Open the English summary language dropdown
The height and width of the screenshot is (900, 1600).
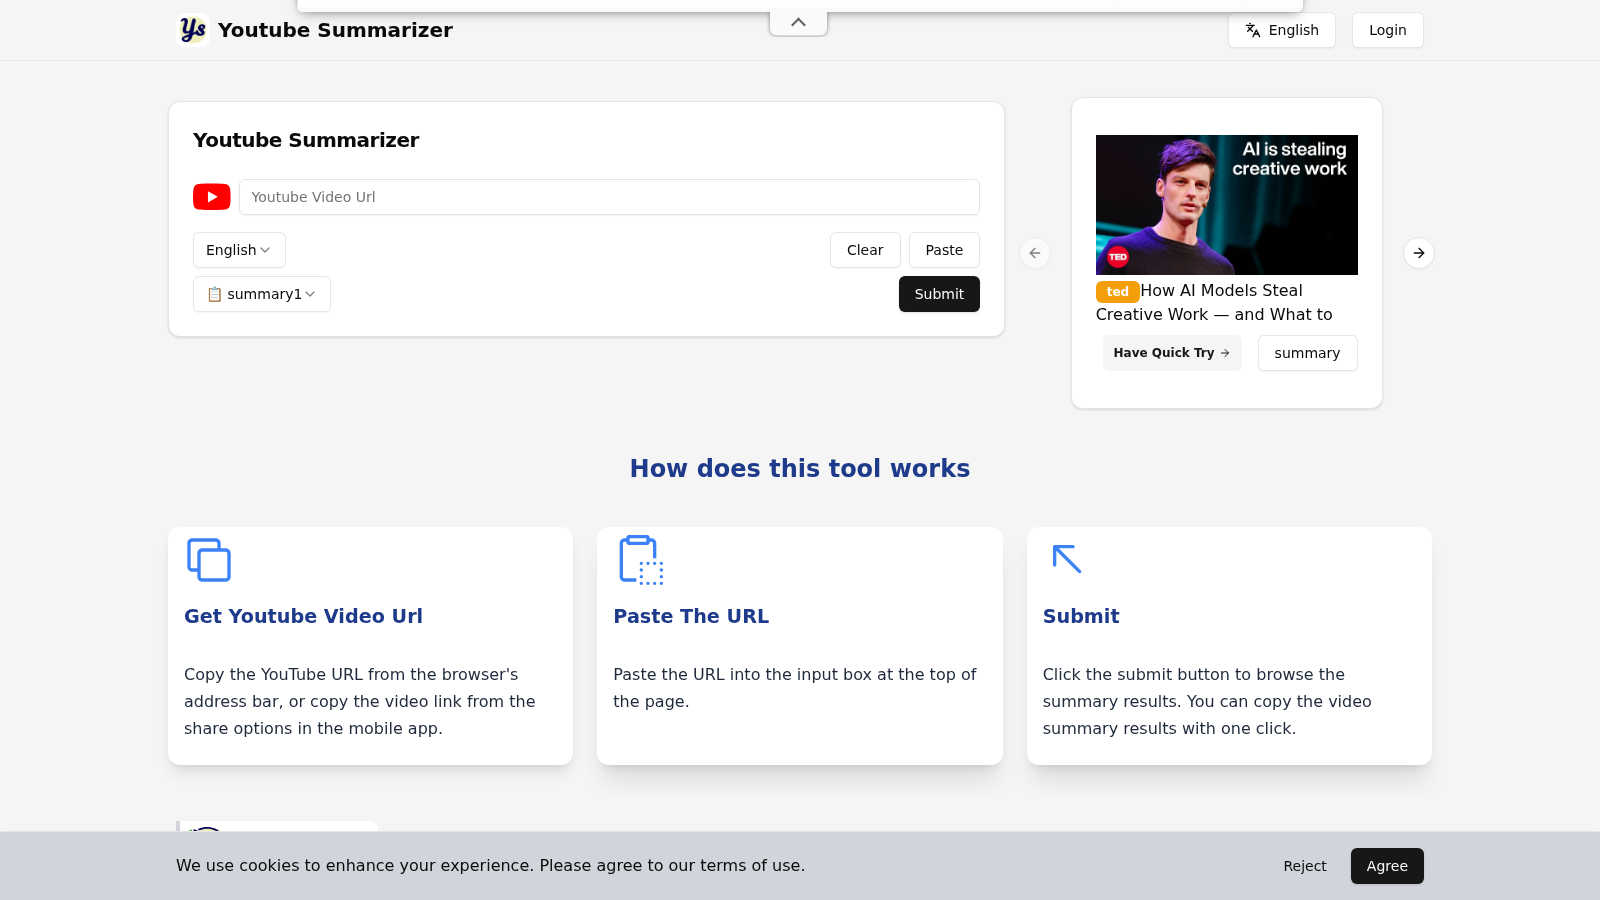tap(239, 250)
